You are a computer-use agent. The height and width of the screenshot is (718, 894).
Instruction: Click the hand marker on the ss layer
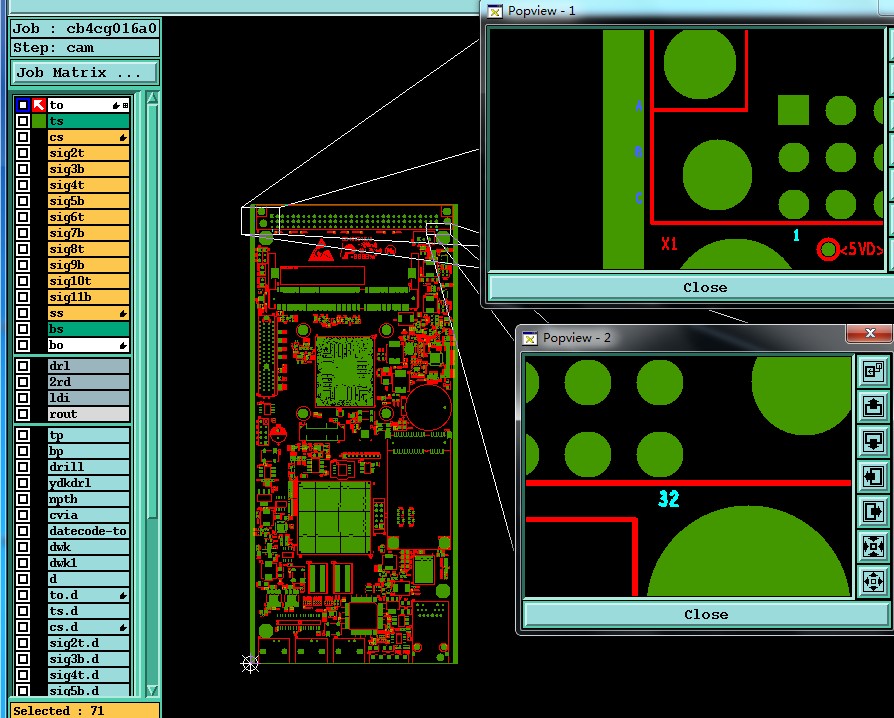pyautogui.click(x=123, y=313)
